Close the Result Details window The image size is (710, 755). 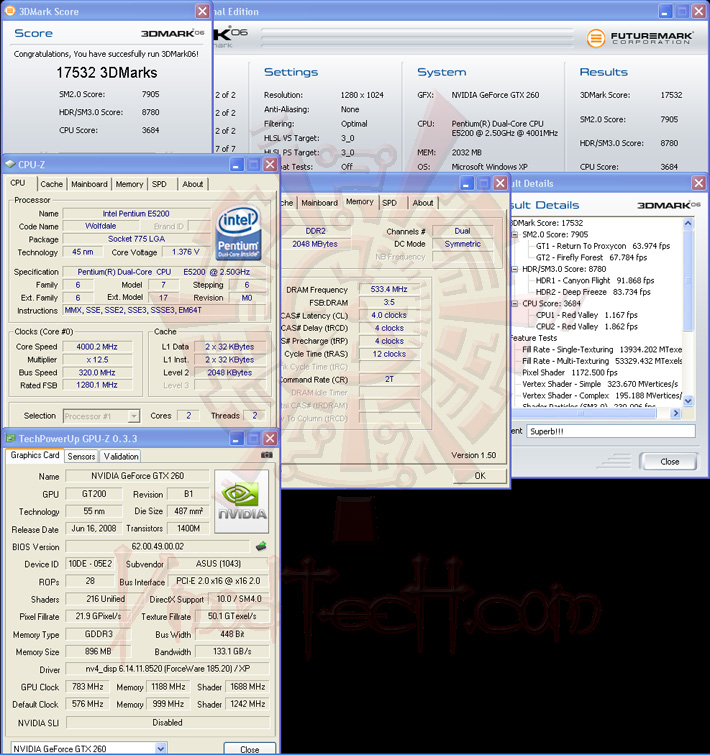click(x=698, y=183)
